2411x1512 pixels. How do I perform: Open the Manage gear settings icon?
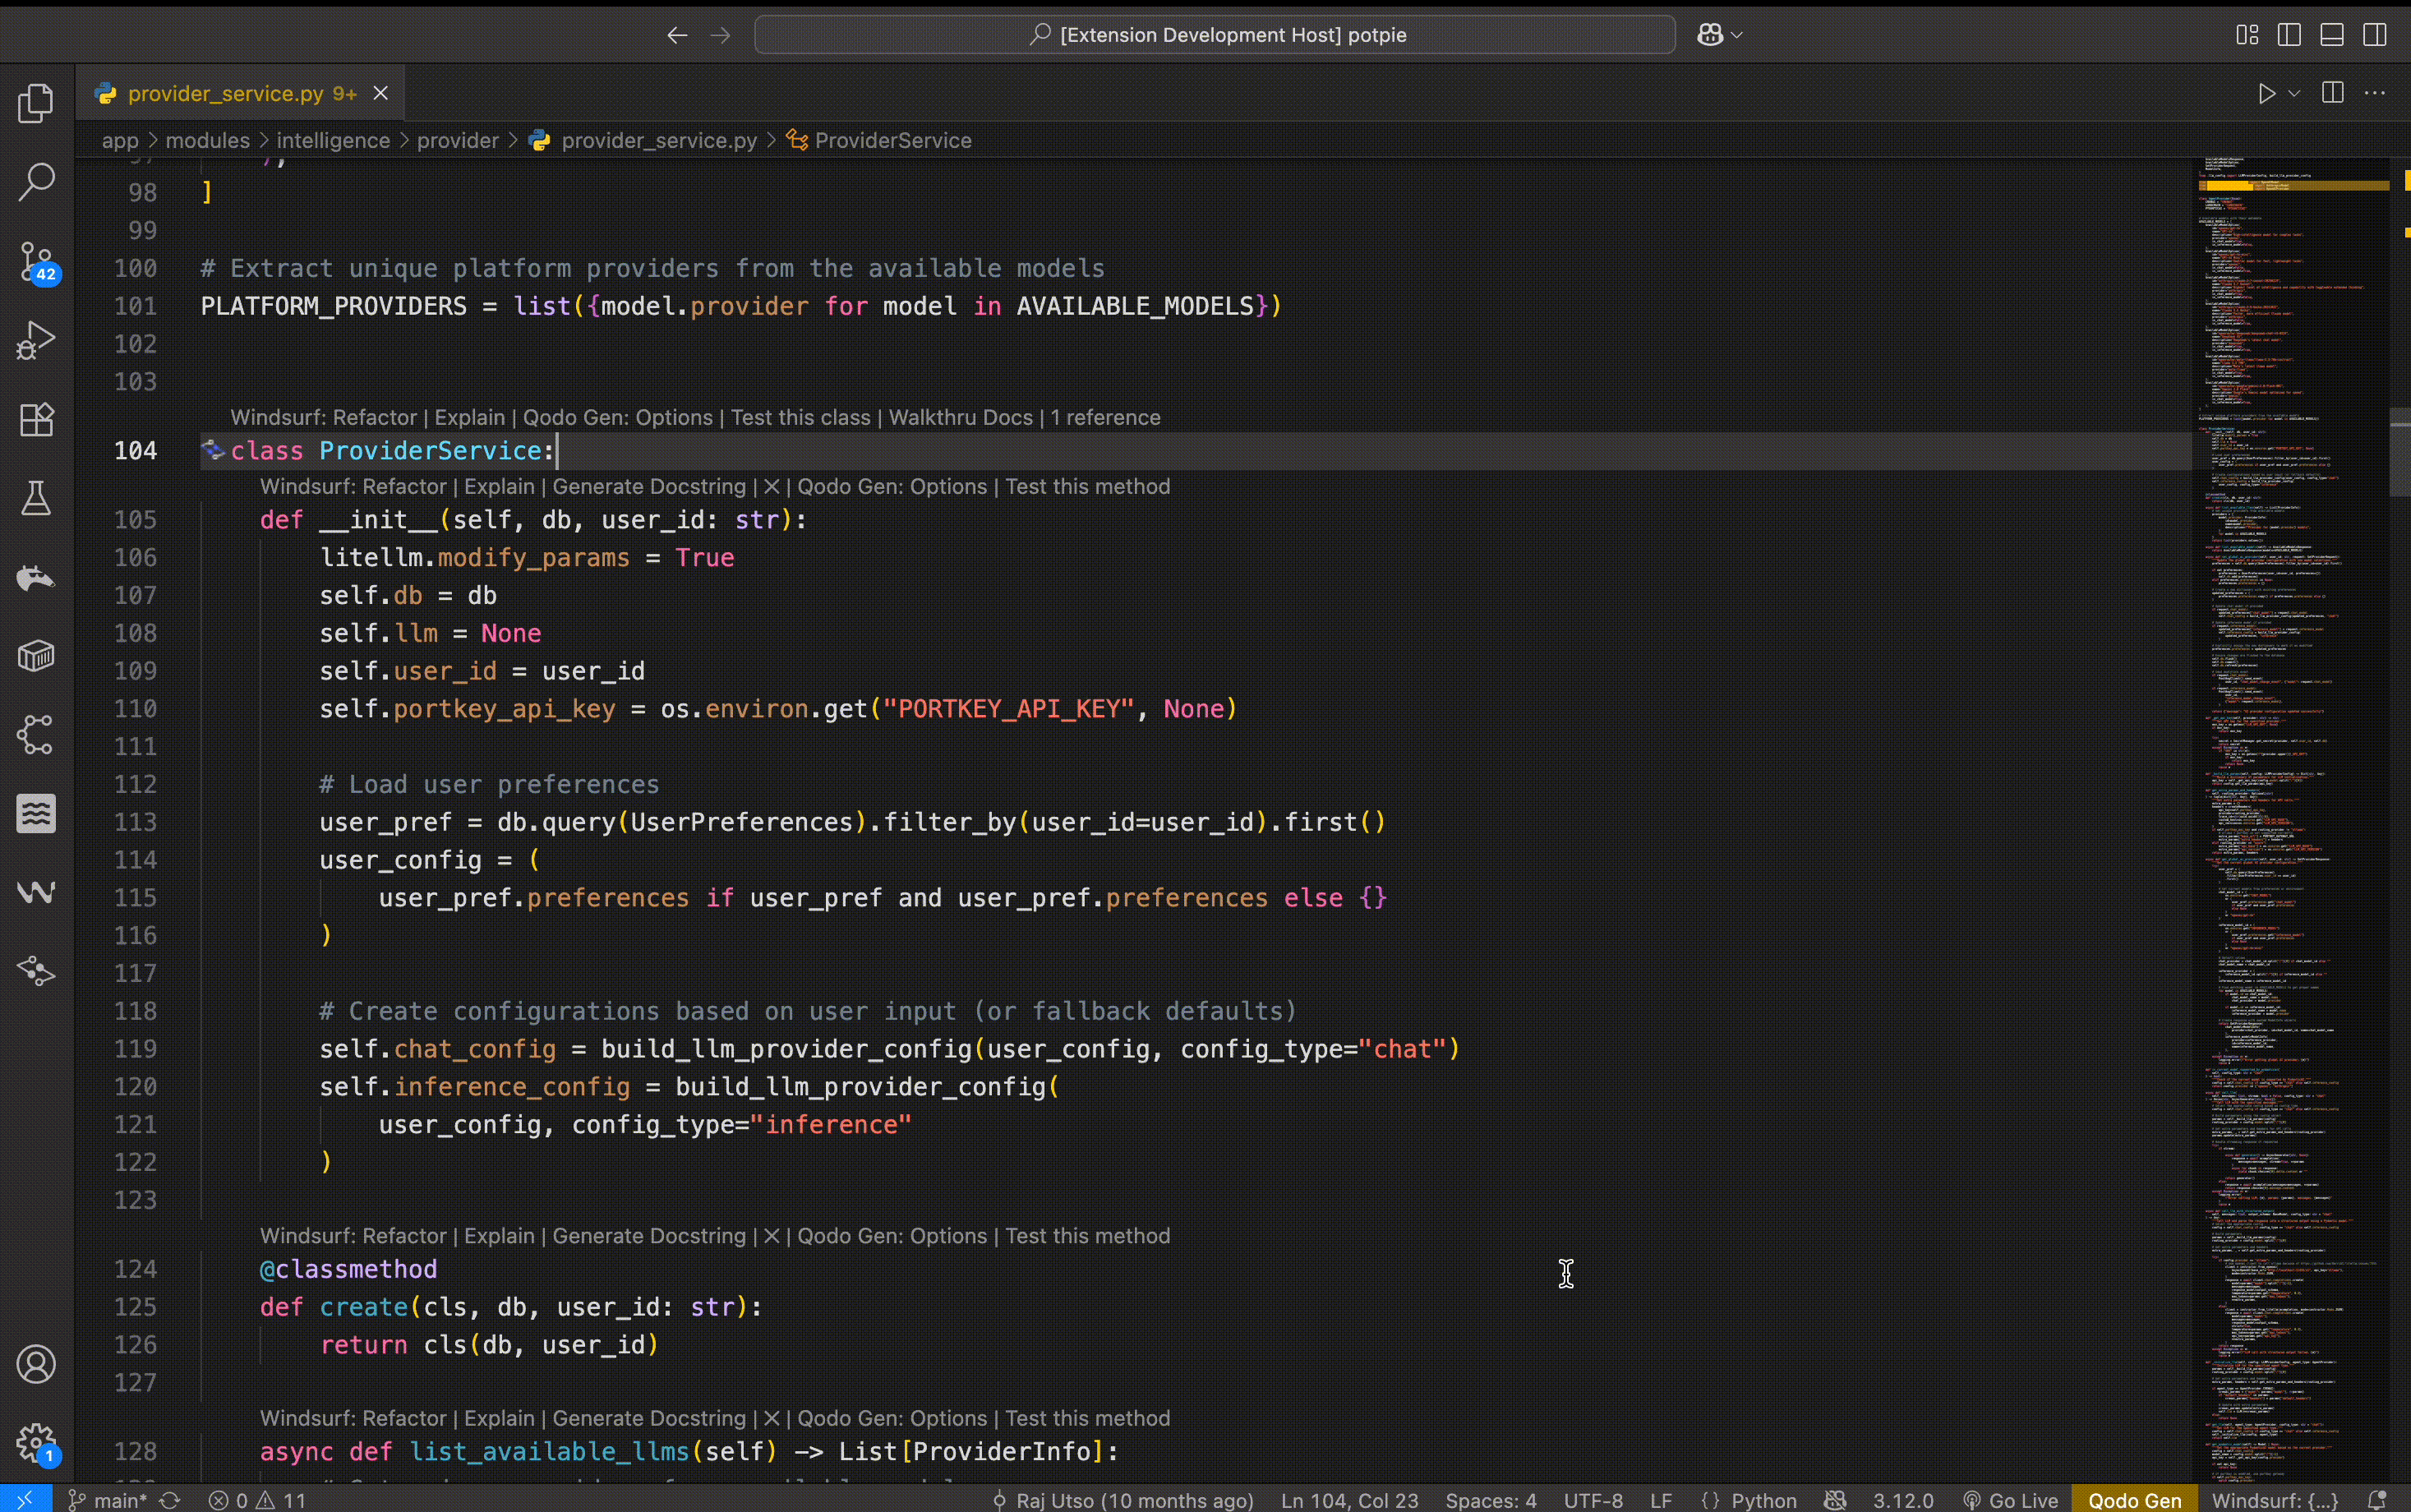pos(38,1444)
